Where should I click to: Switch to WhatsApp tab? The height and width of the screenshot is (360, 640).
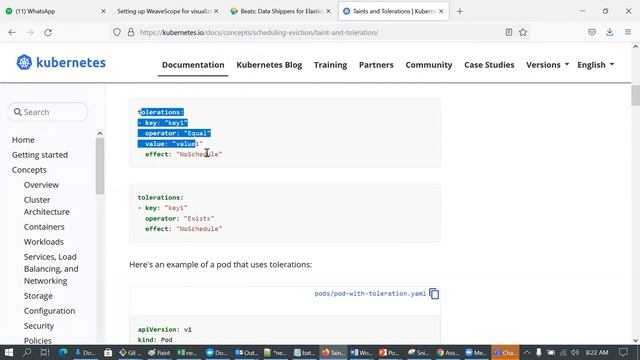(x=55, y=11)
